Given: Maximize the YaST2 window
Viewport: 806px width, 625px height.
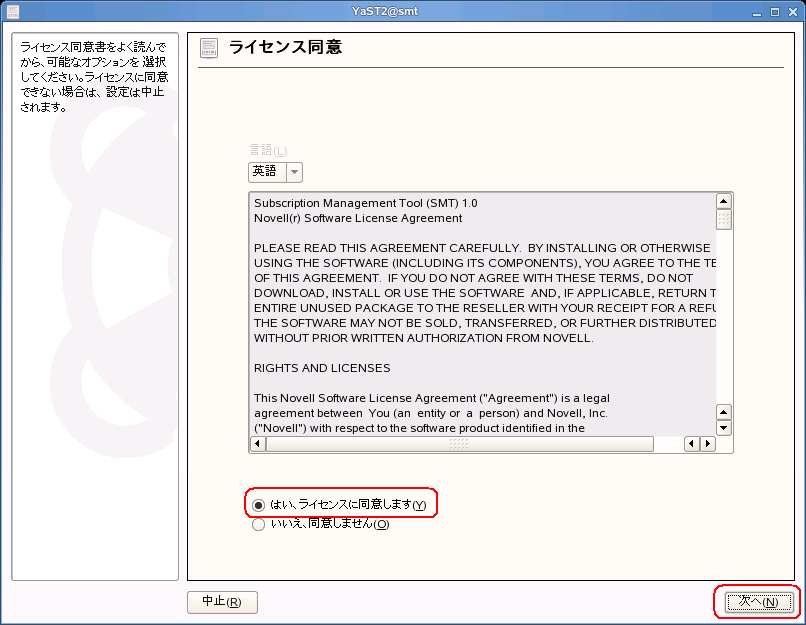Looking at the screenshot, I should pyautogui.click(x=774, y=12).
